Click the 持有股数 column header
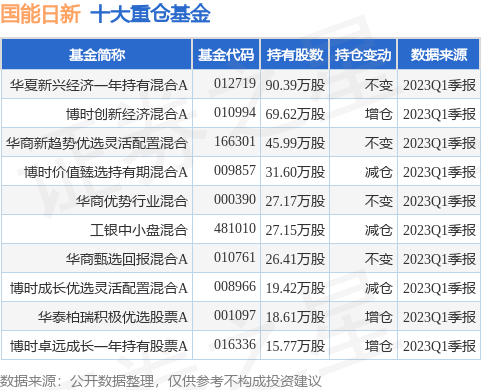 (x=295, y=54)
